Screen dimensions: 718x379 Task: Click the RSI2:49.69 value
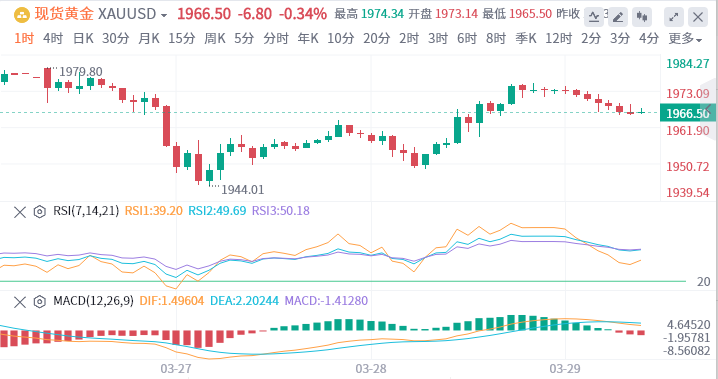217,211
